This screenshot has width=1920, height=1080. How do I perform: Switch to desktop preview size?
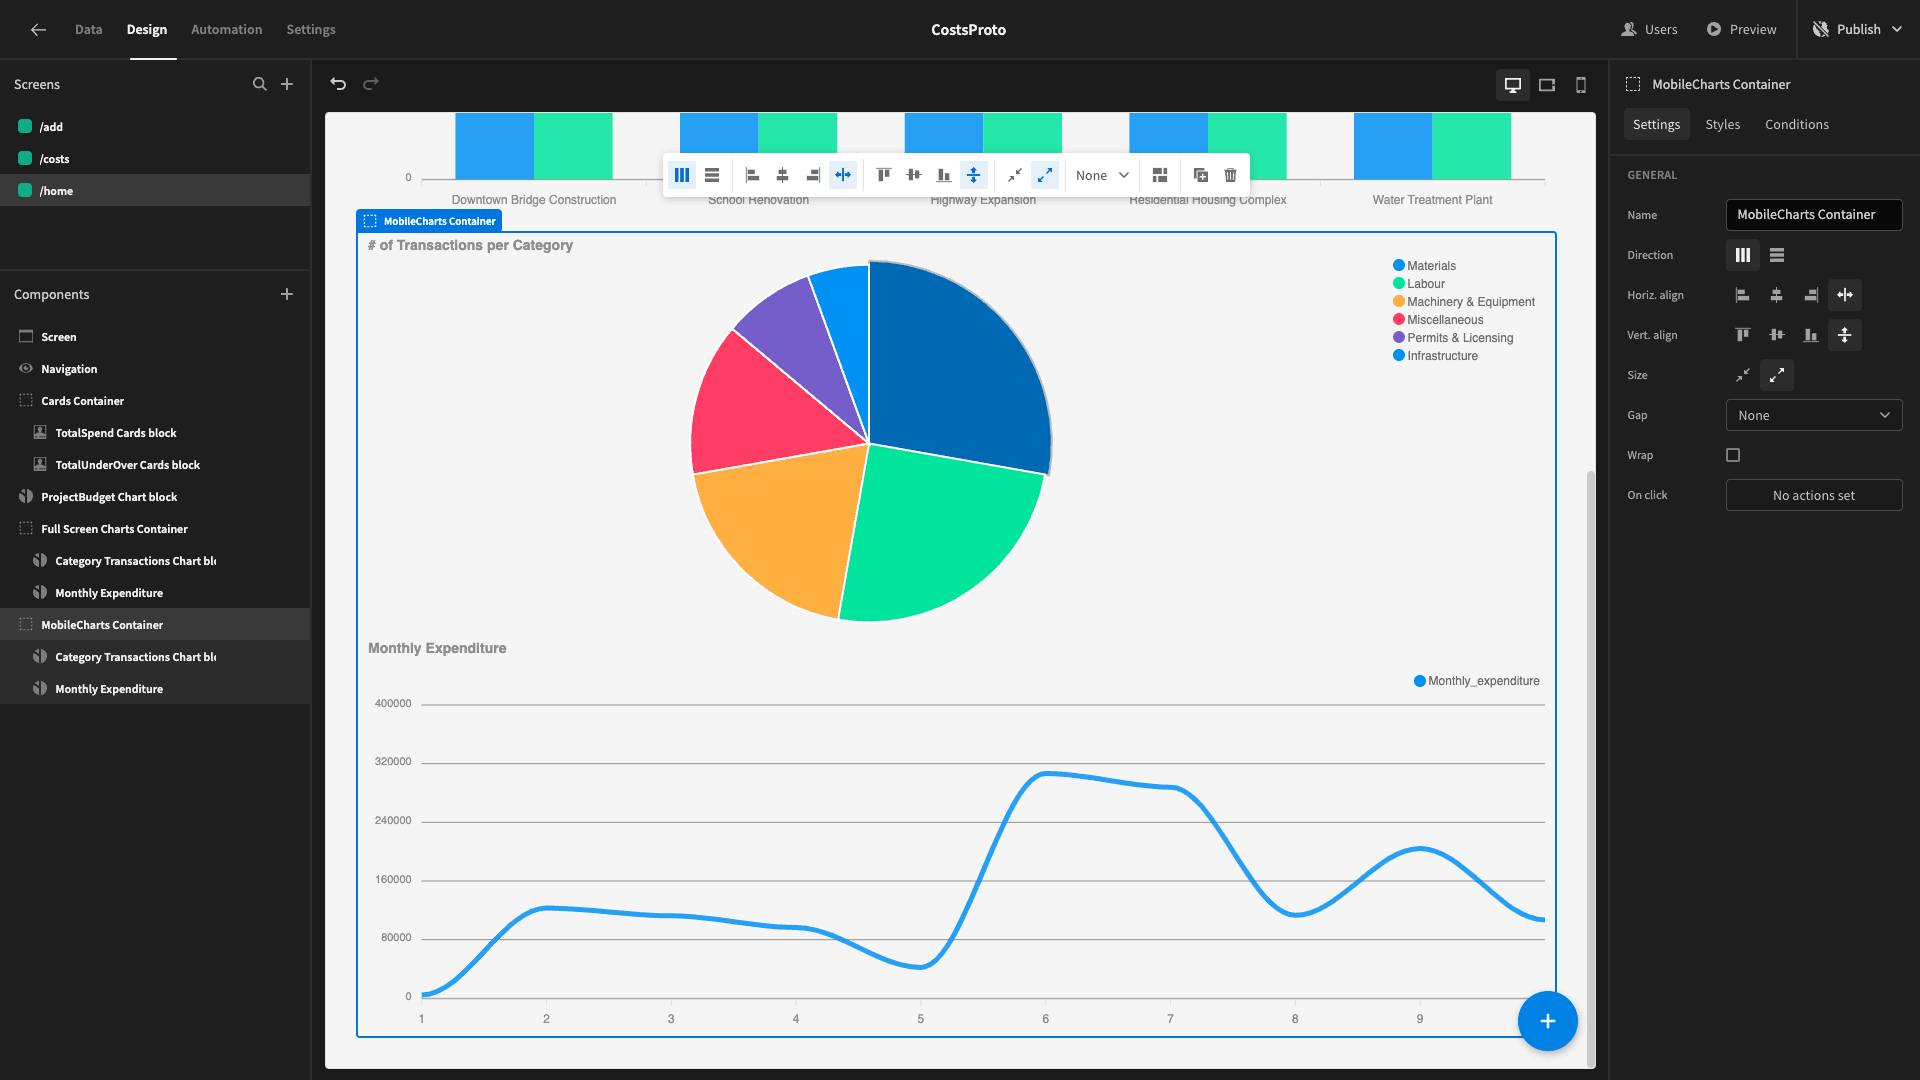tap(1513, 85)
